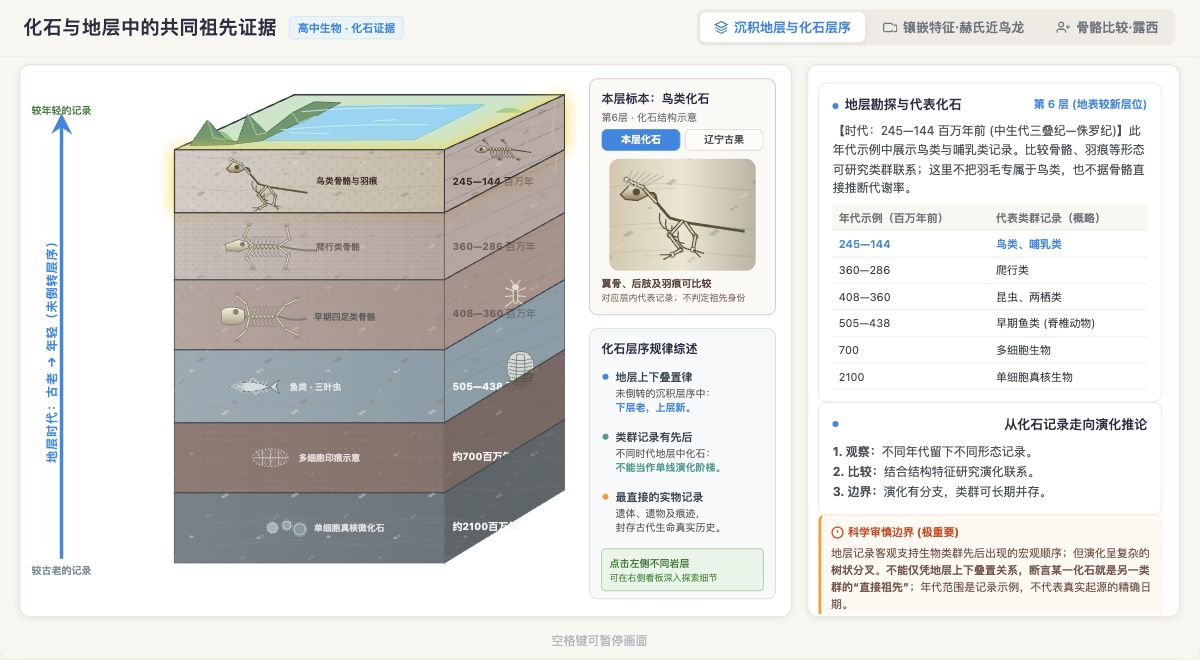Open the 沉积地层与化石层序 tab
The image size is (1200, 660).
[x=781, y=28]
